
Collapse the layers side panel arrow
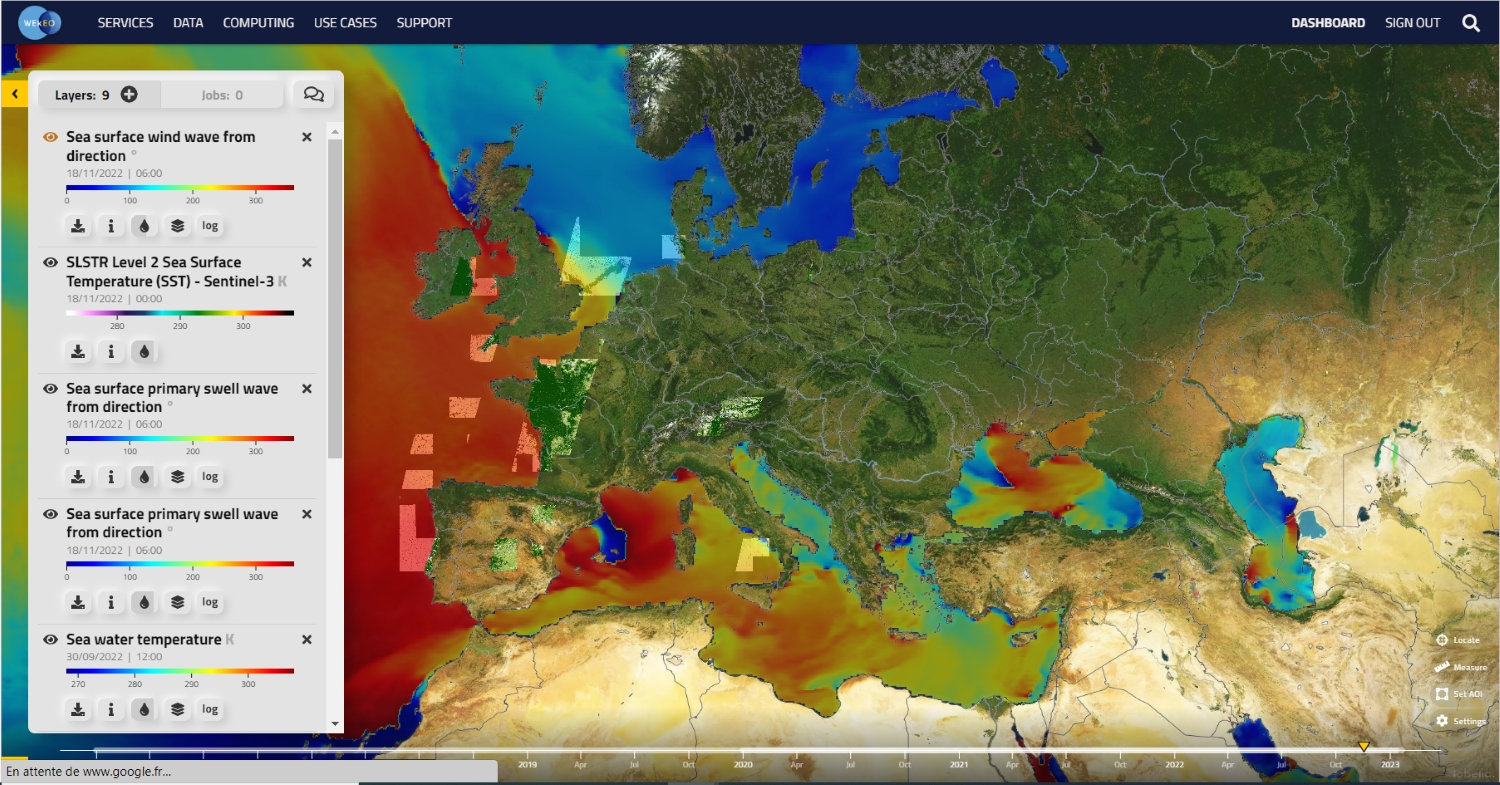[x=14, y=94]
